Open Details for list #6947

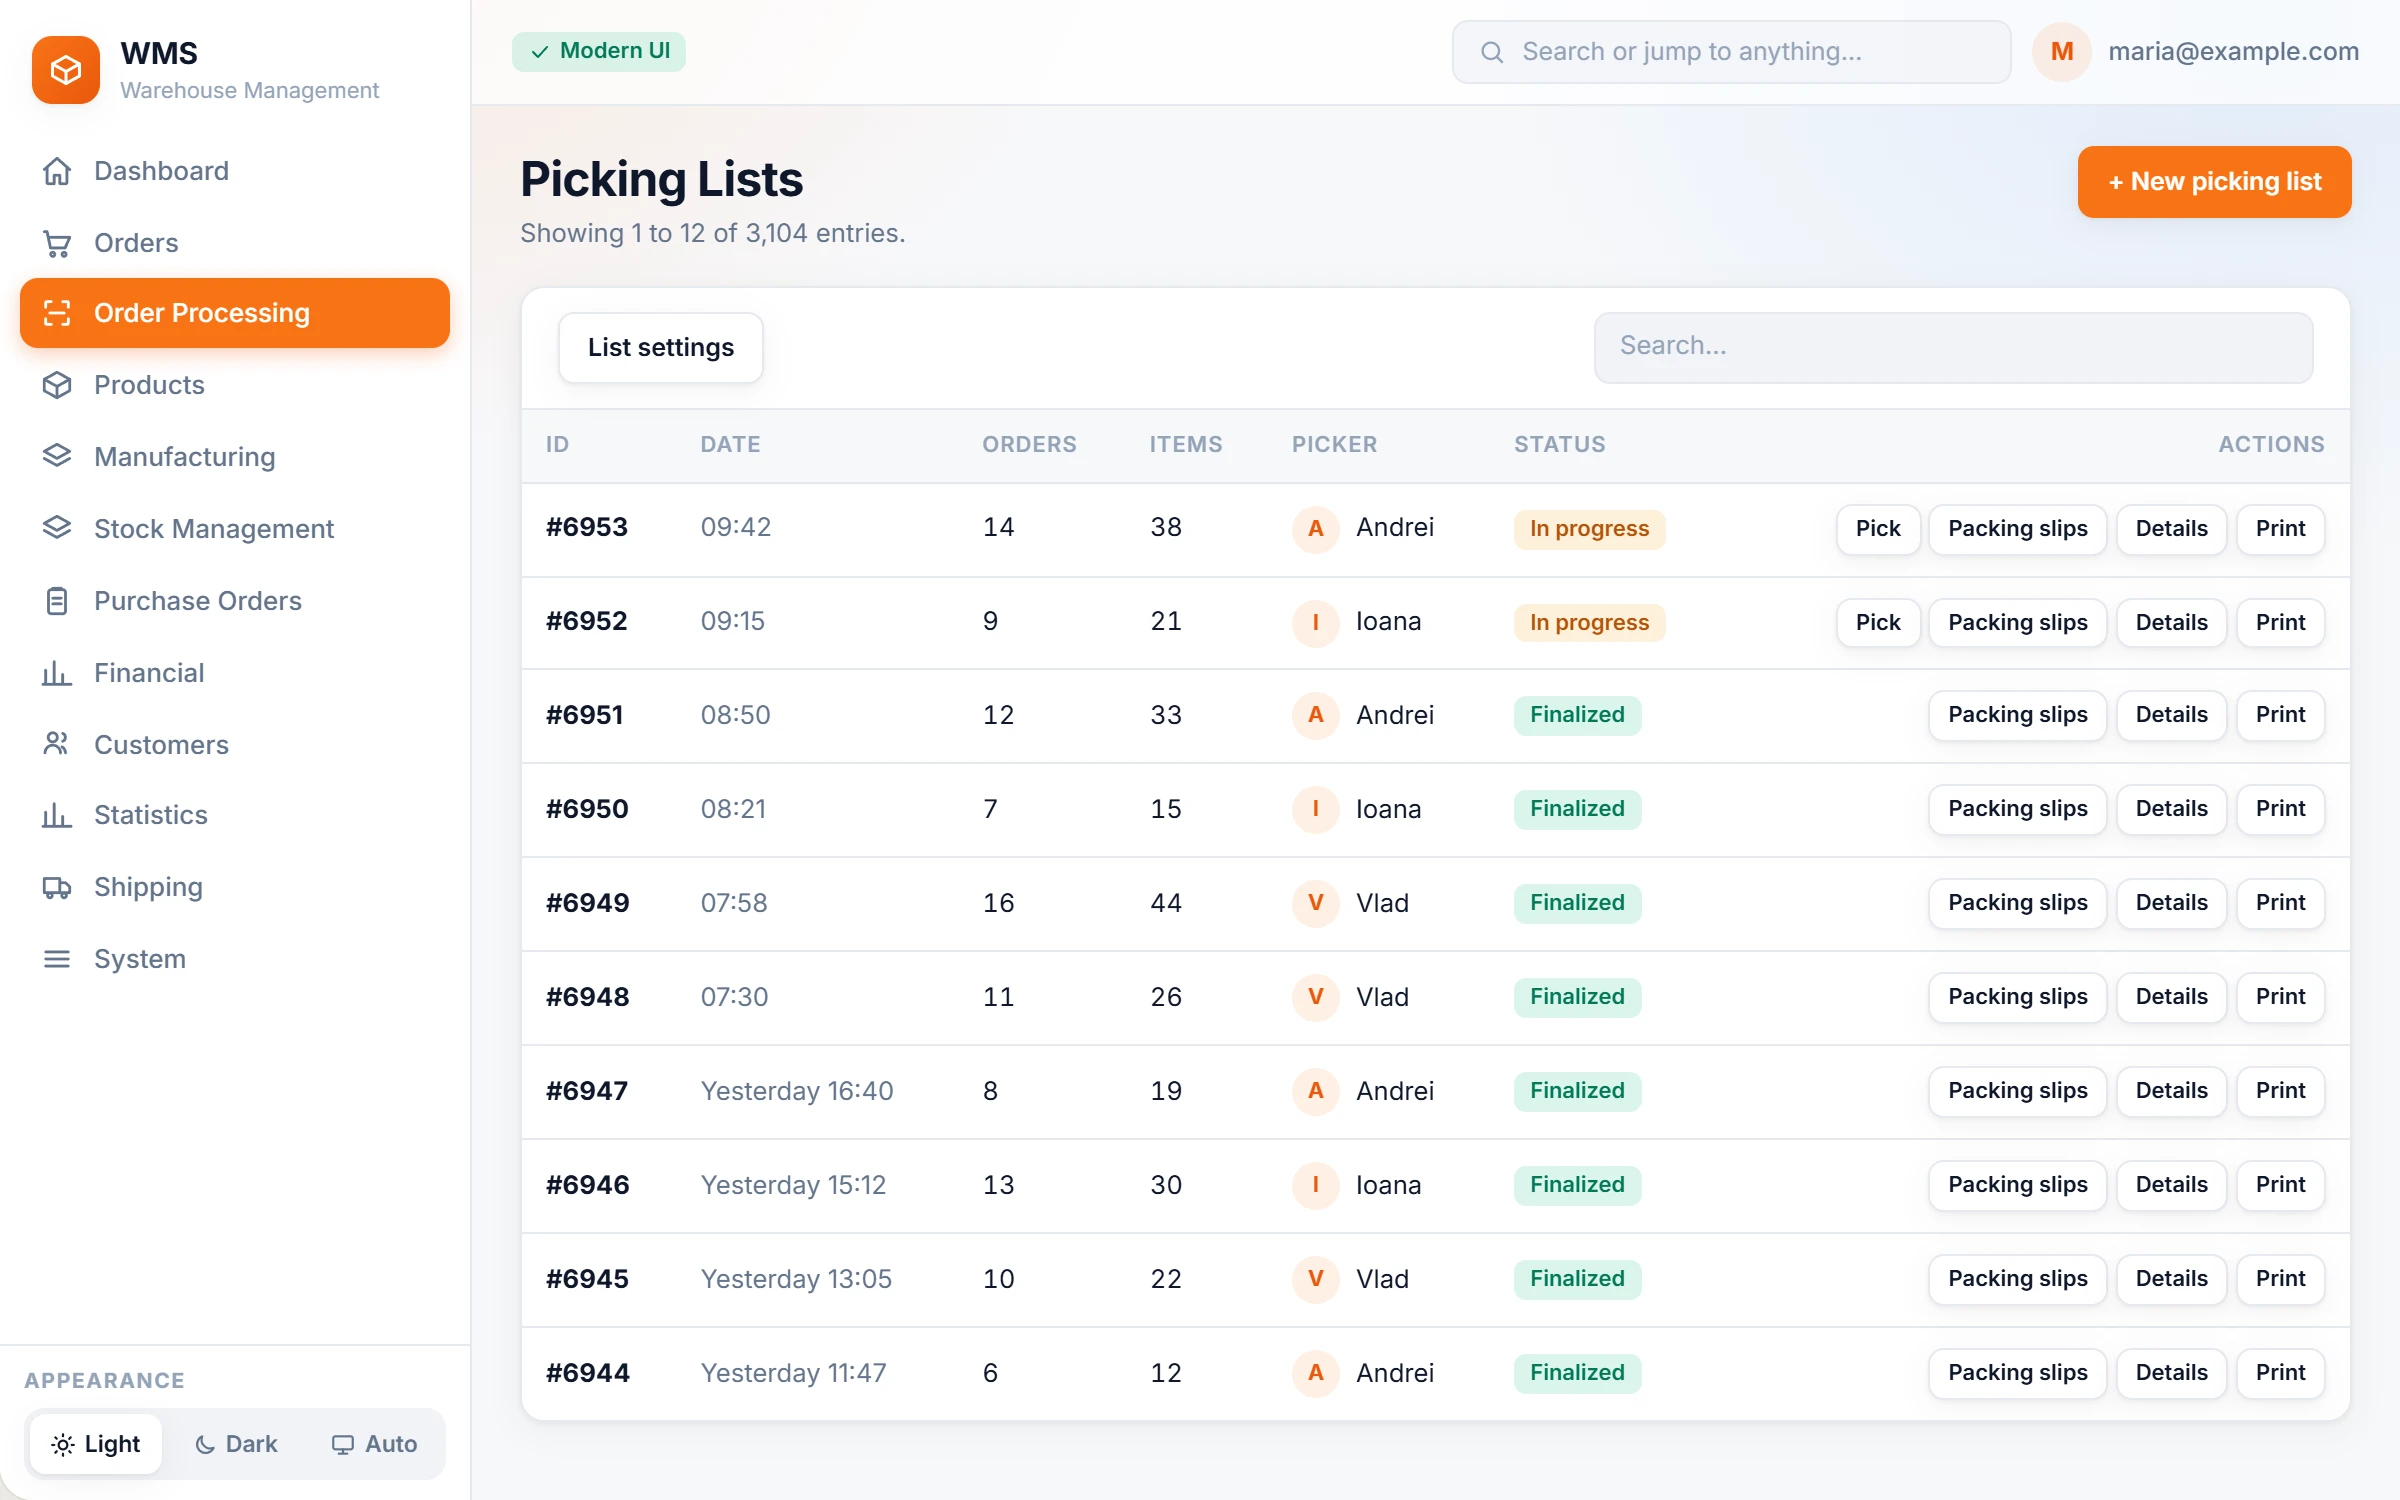(x=2171, y=1091)
